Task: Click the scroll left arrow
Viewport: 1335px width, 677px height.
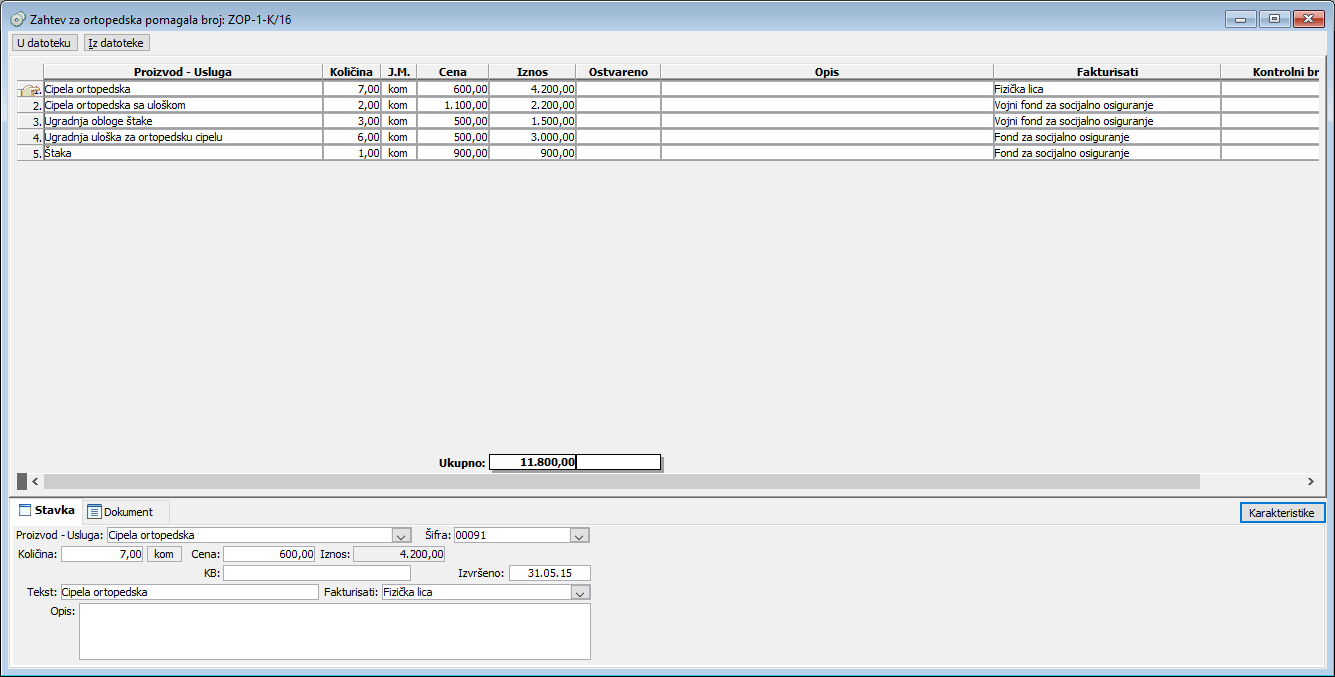Action: tap(34, 481)
